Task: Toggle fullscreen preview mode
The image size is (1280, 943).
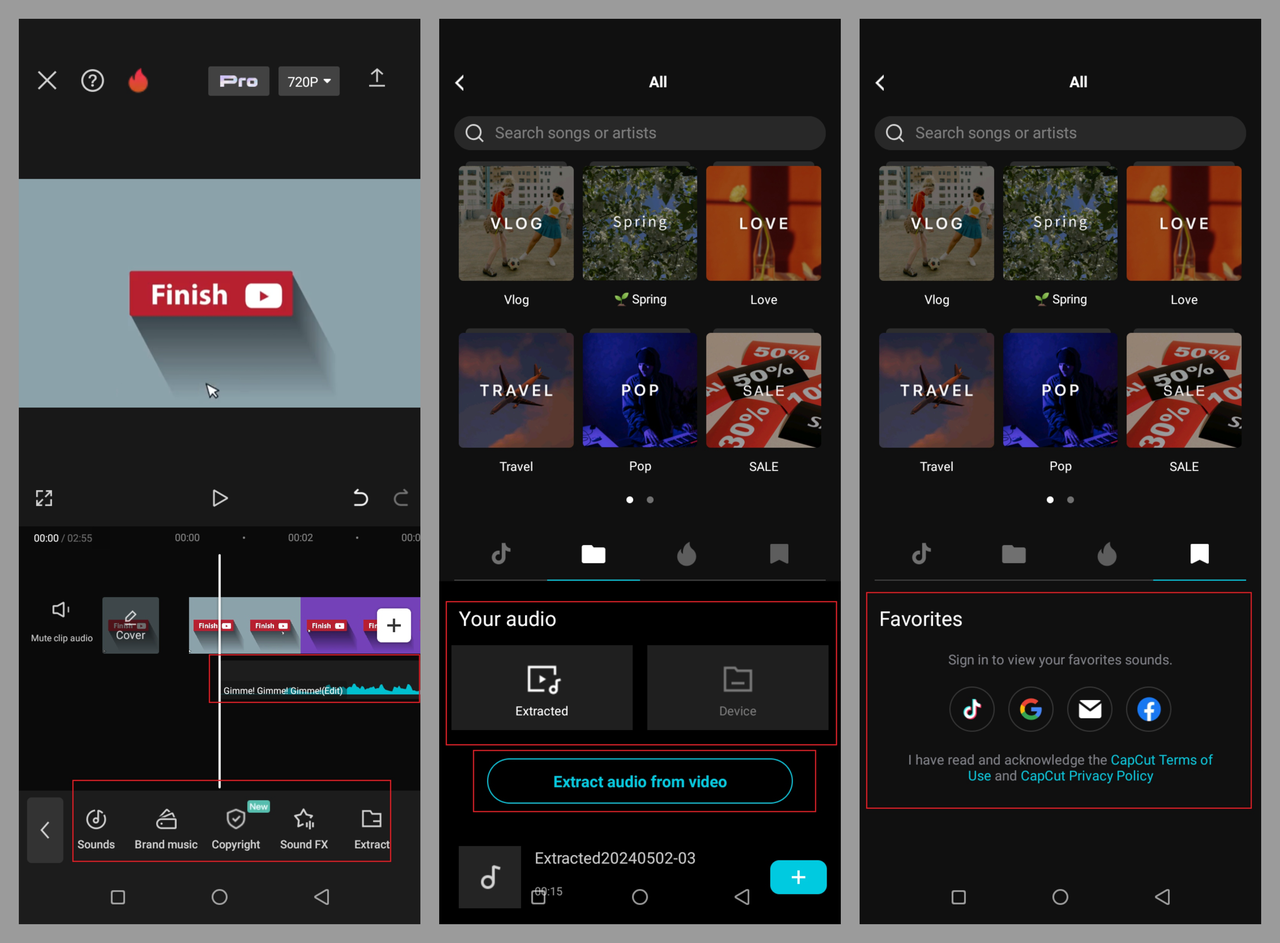Action: click(44, 497)
